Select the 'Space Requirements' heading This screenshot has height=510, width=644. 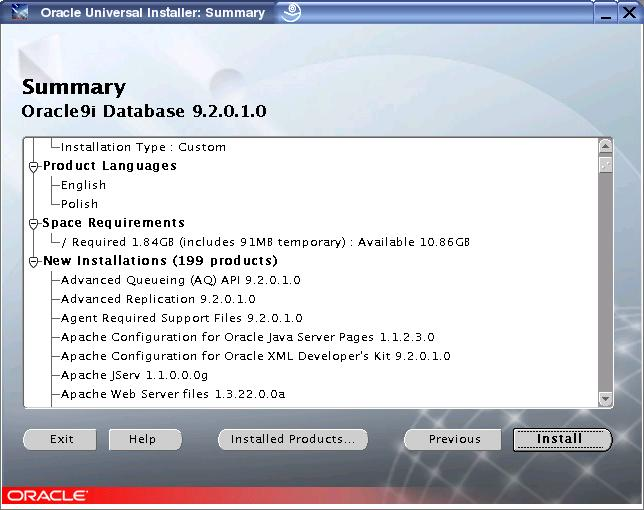click(113, 223)
